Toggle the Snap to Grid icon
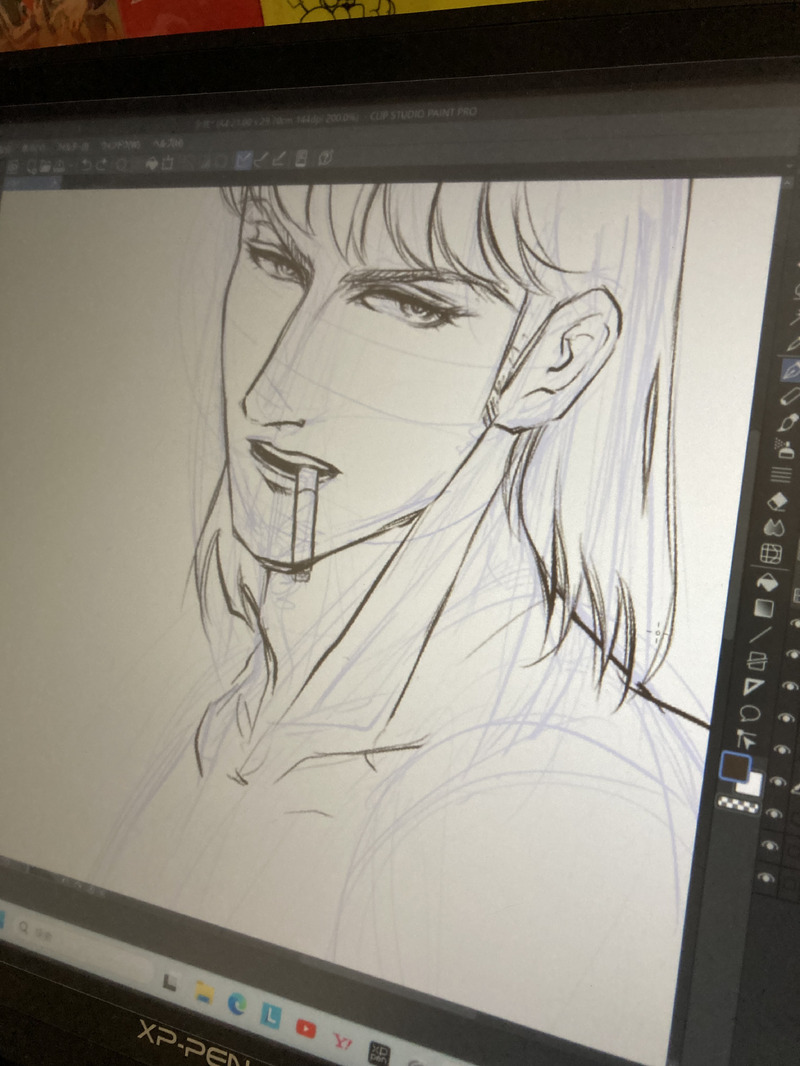Viewport: 800px width, 1066px height. 279,160
